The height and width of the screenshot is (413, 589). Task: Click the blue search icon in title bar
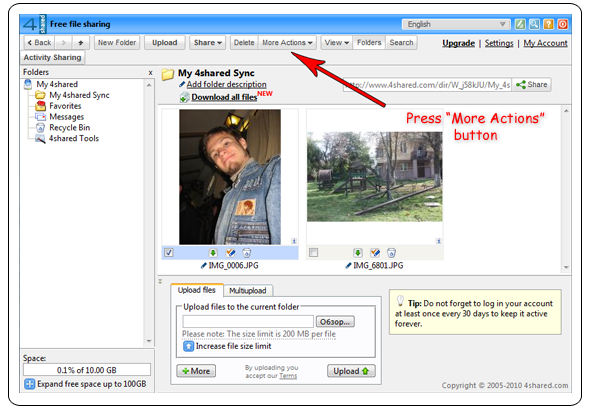[534, 24]
